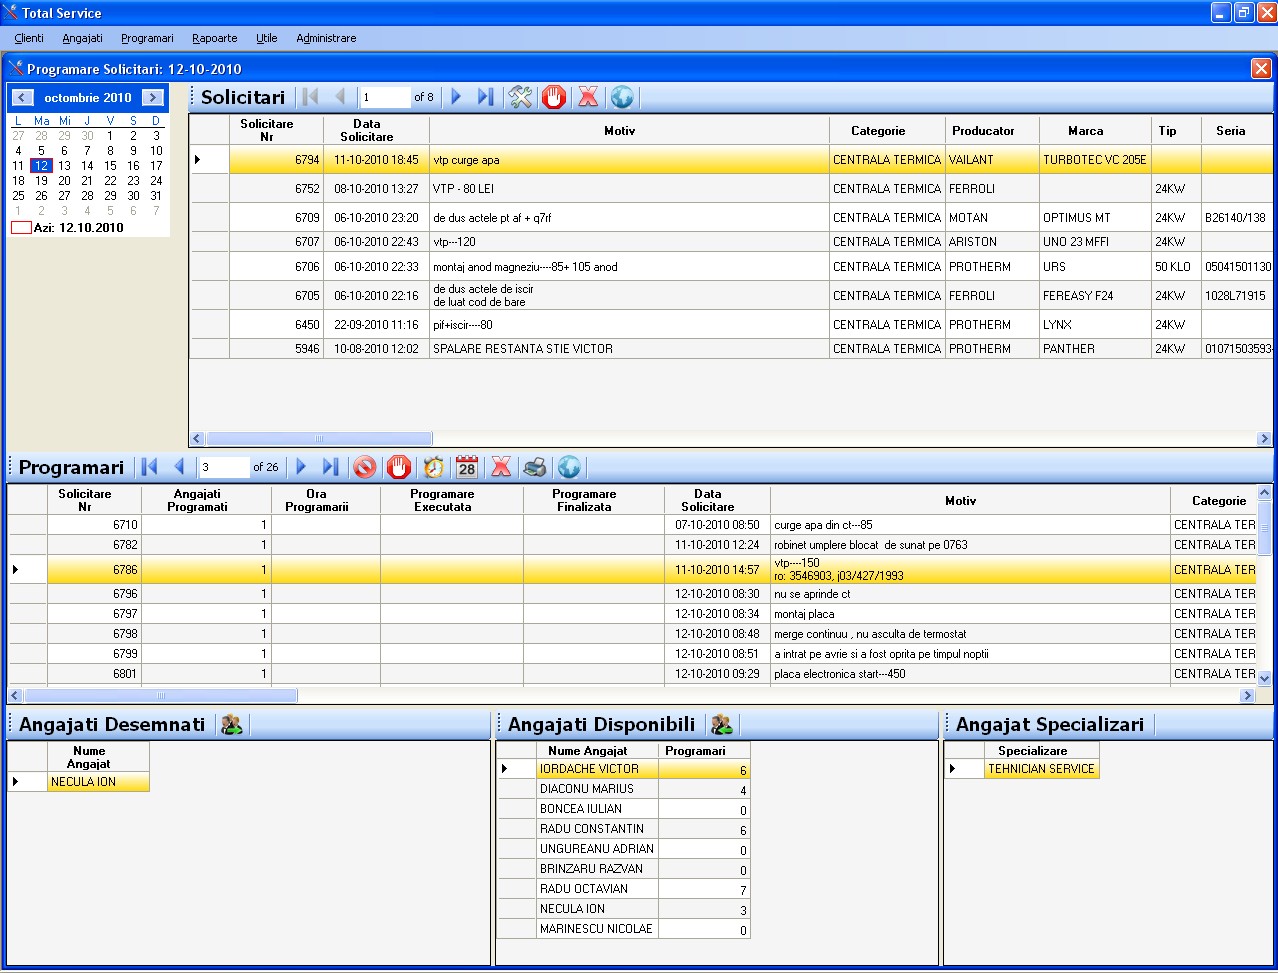1278x973 pixels.
Task: Click the cell 'placa electronica start---450'
Action: click(970, 674)
